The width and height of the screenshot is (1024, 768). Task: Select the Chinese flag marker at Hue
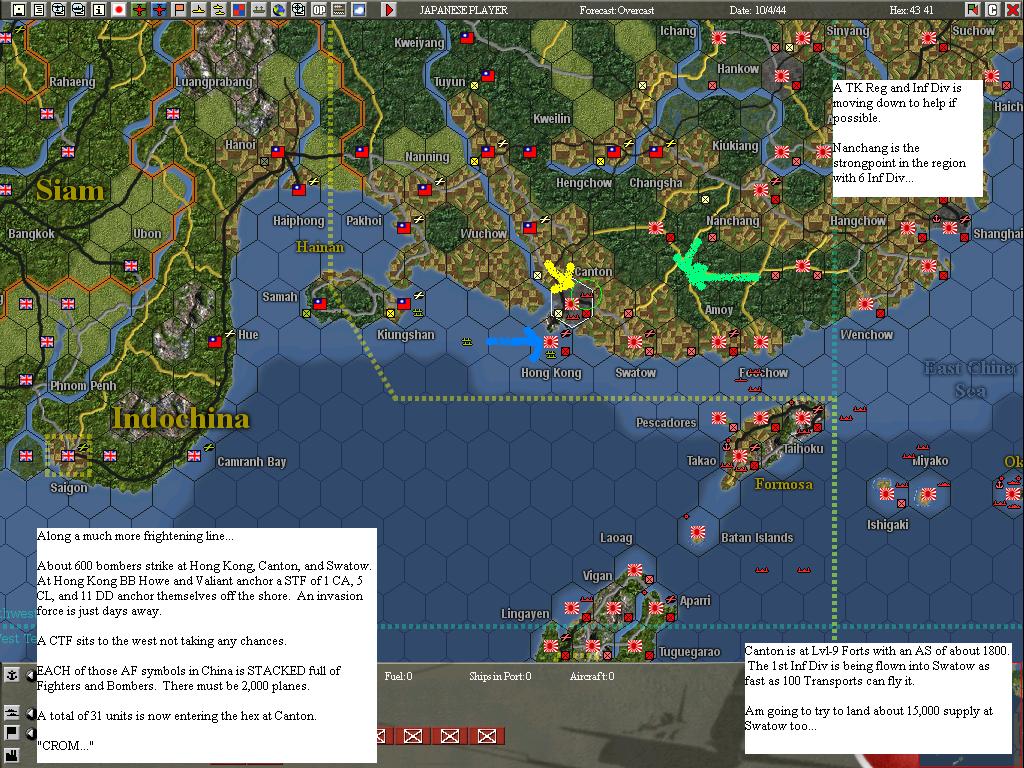215,342
